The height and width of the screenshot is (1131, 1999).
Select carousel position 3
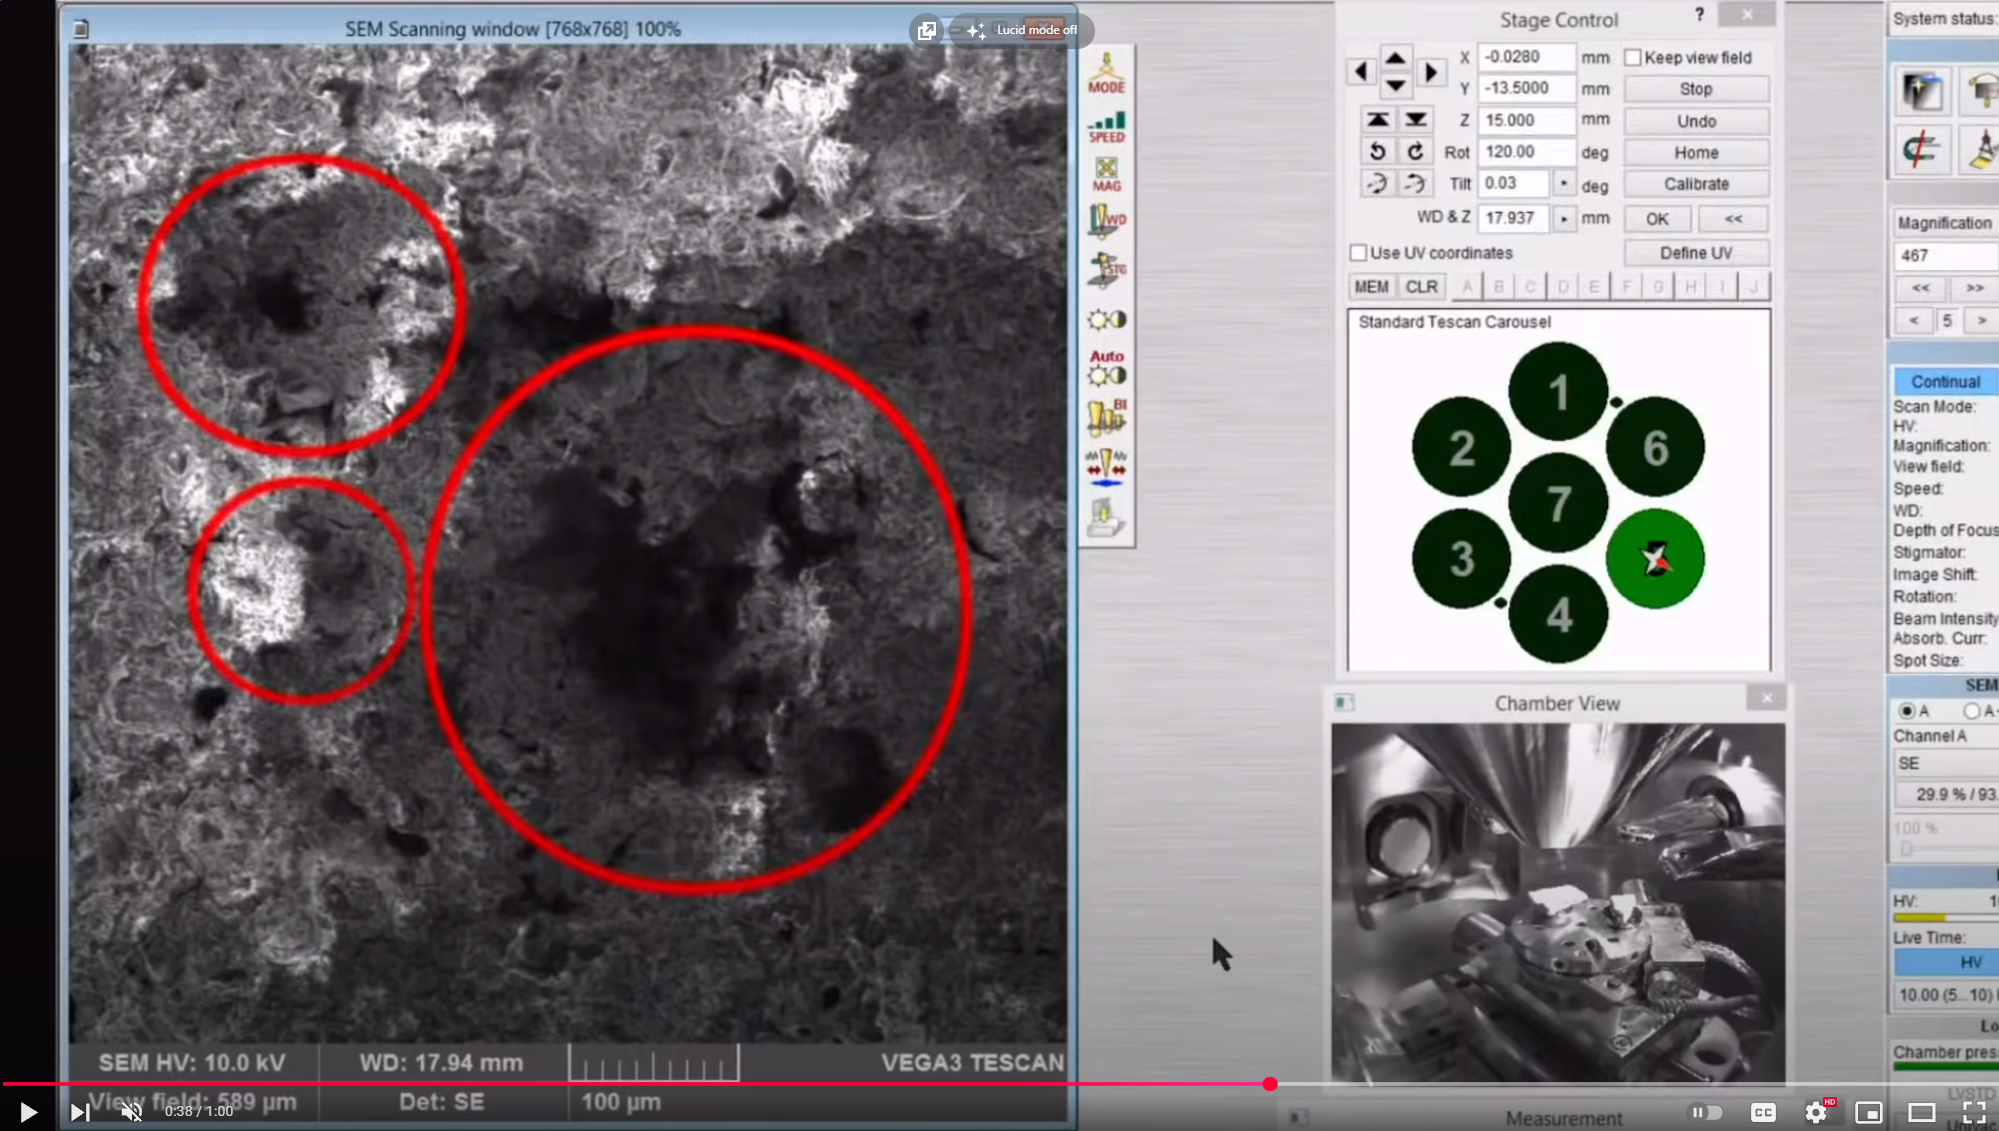[1461, 559]
